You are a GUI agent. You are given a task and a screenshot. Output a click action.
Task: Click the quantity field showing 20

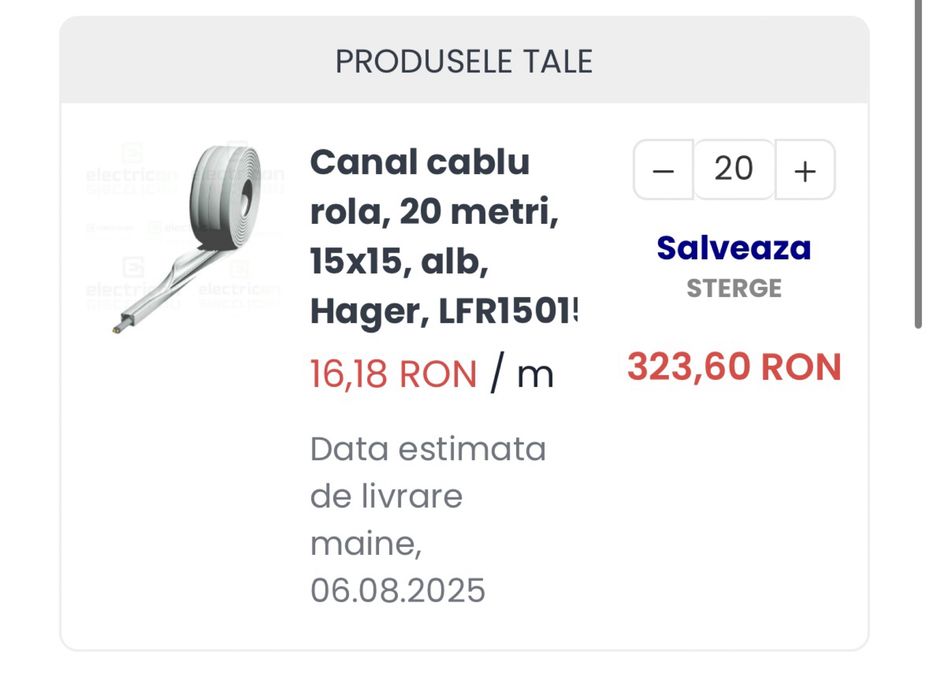pyautogui.click(x=733, y=169)
